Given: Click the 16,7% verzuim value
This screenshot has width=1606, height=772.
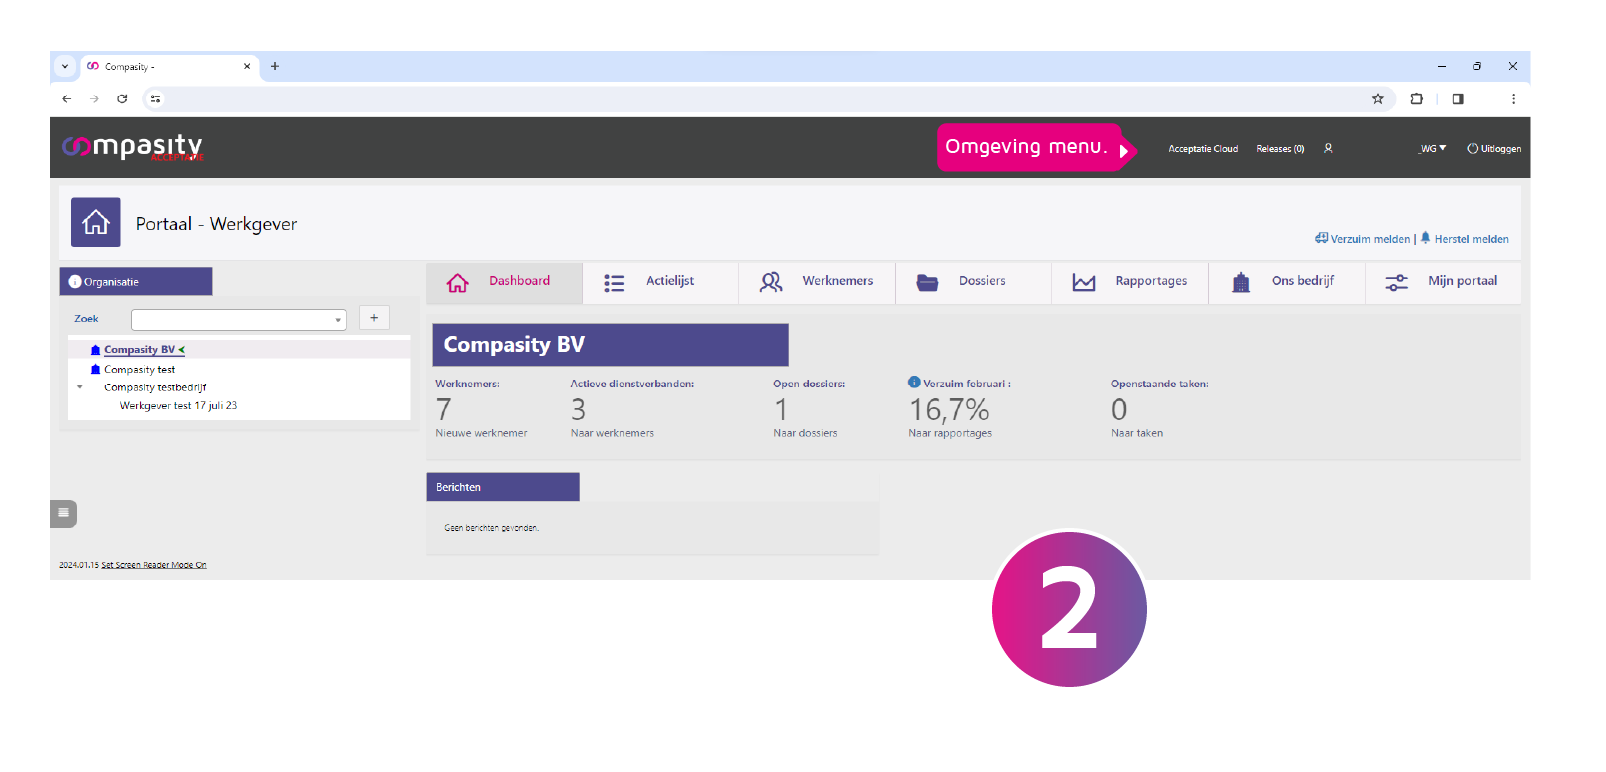Looking at the screenshot, I should pyautogui.click(x=949, y=410).
